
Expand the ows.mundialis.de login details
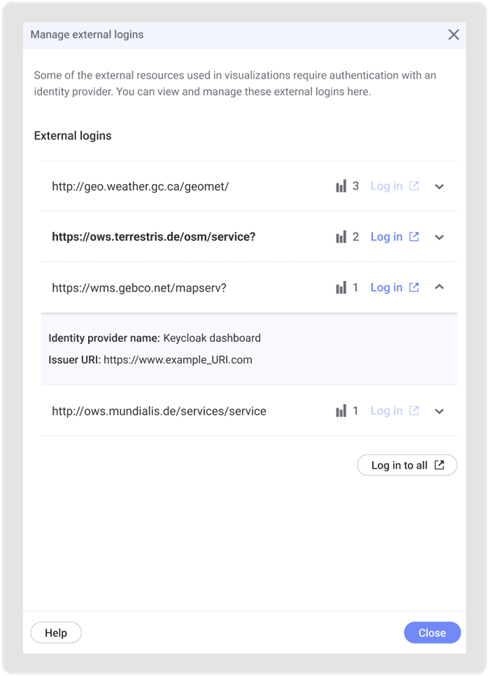click(x=439, y=411)
